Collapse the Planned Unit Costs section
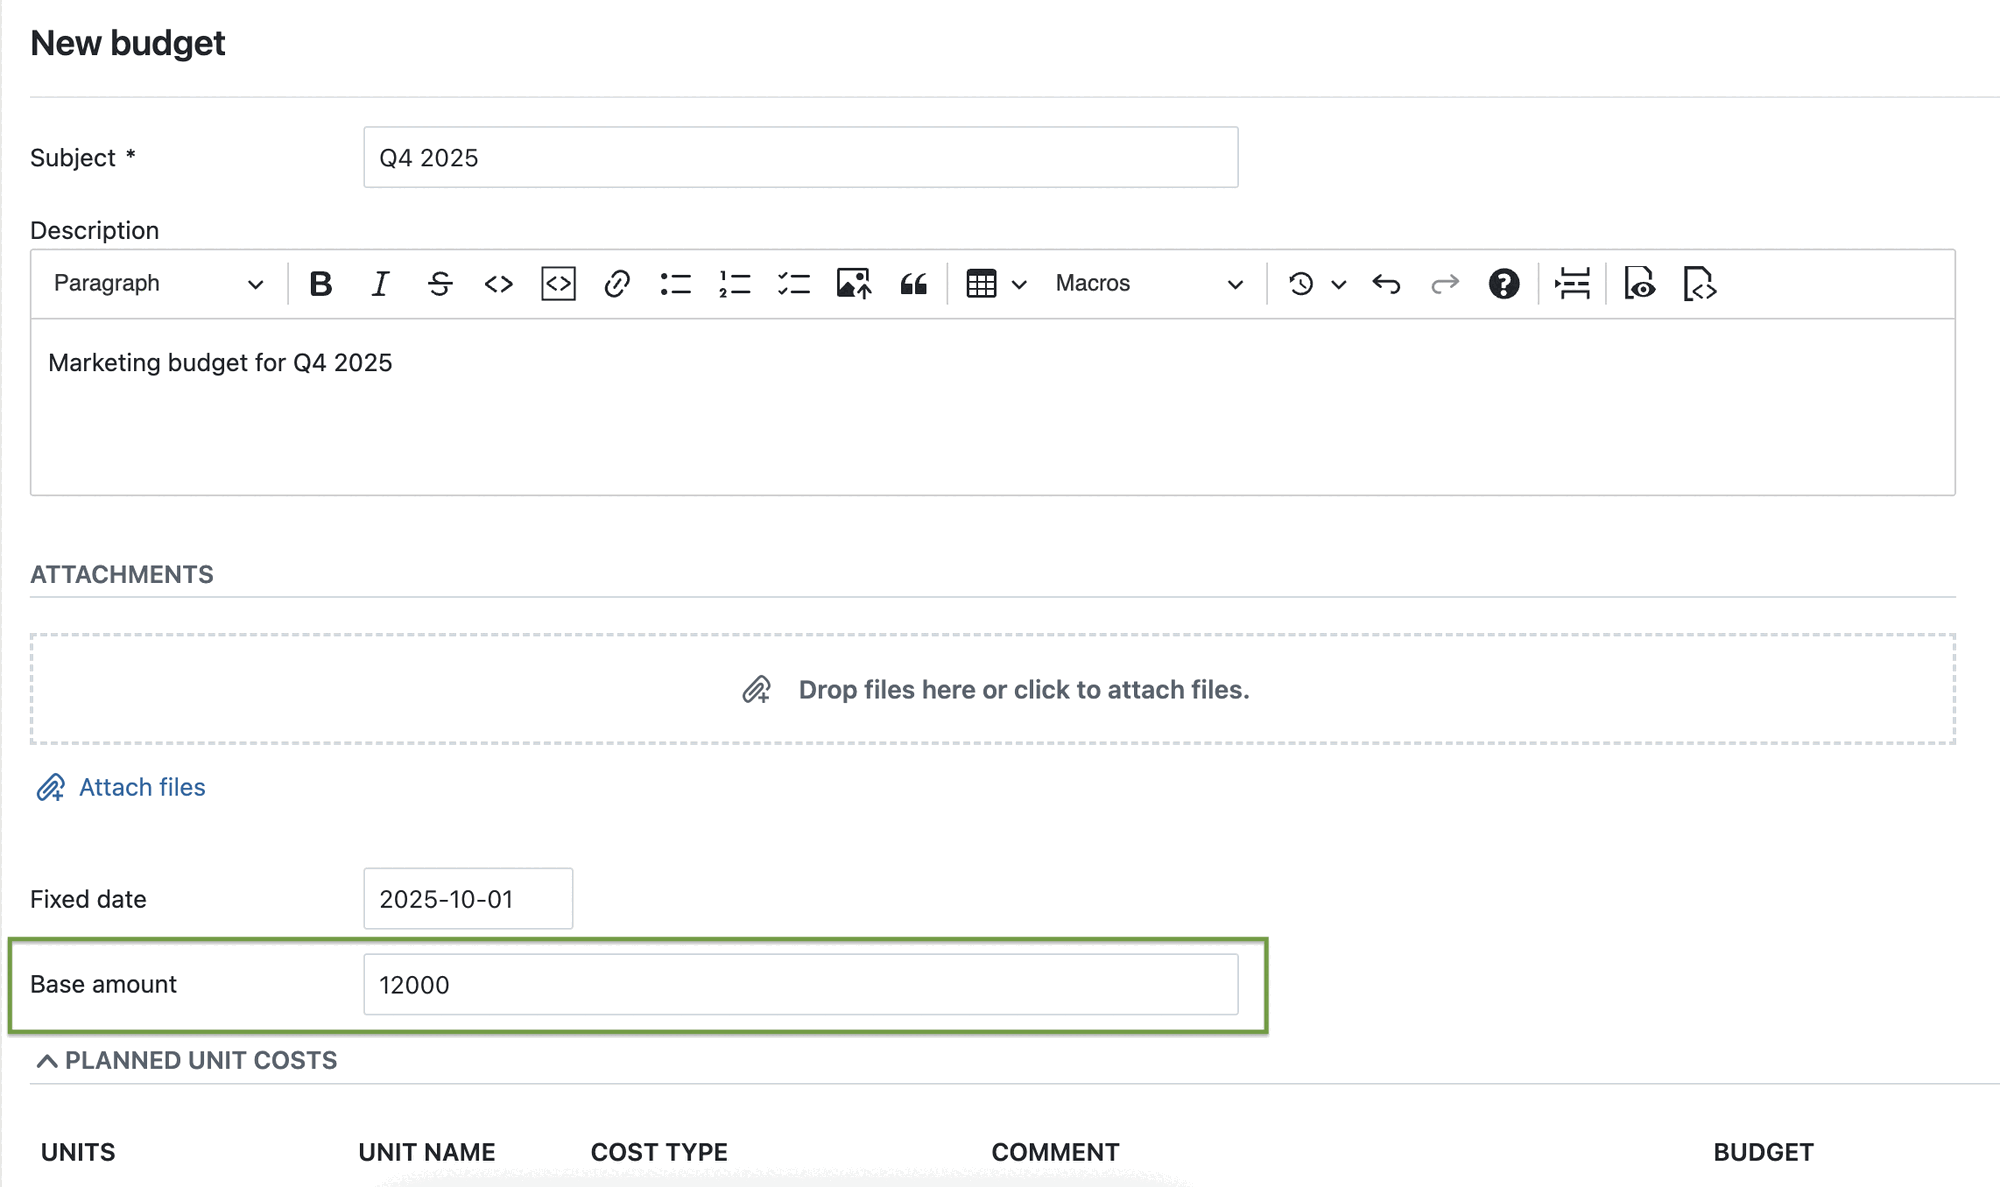Image resolution: width=2000 pixels, height=1187 pixels. click(46, 1060)
